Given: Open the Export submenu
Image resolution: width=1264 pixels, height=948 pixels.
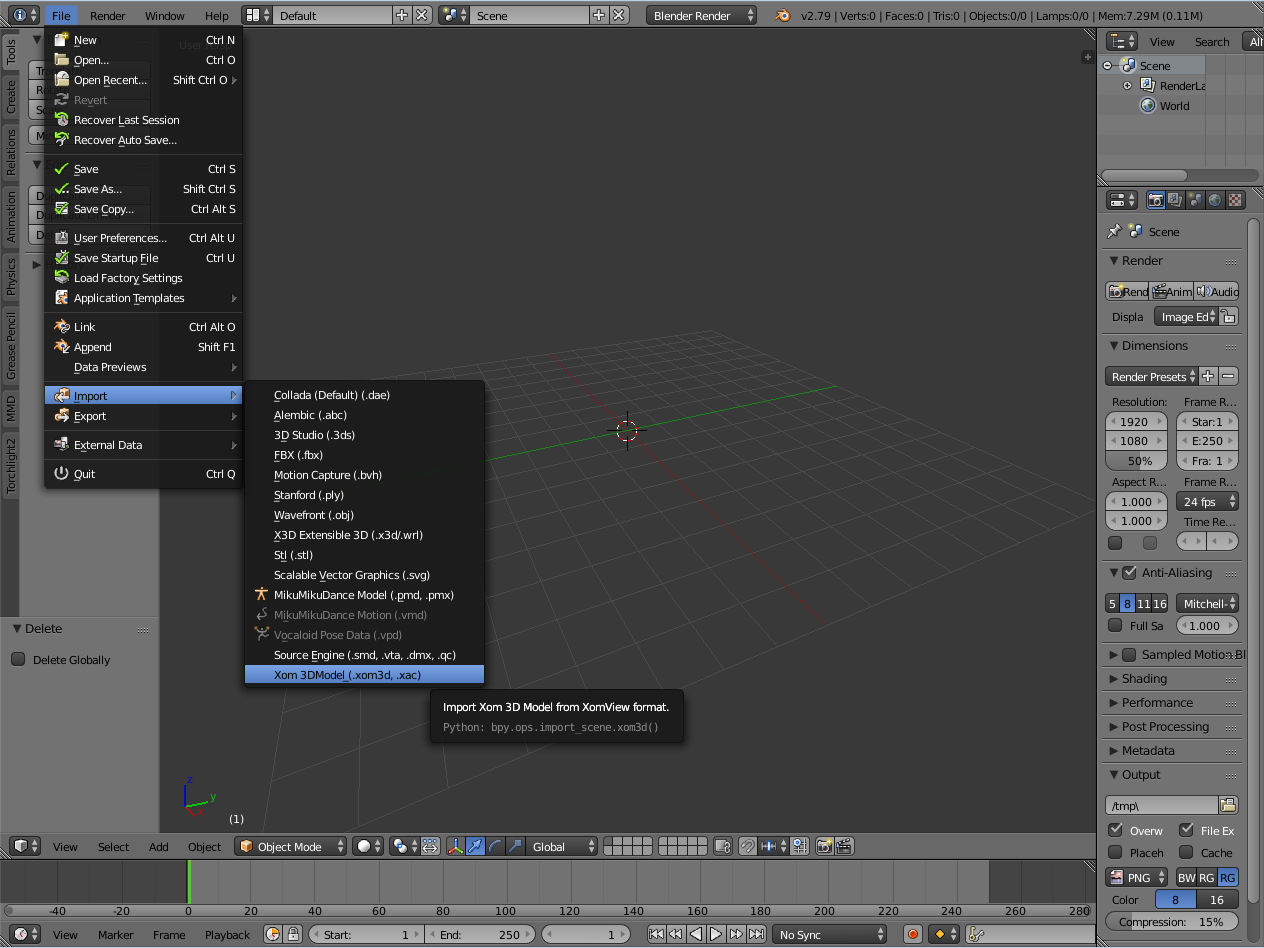Looking at the screenshot, I should point(144,416).
